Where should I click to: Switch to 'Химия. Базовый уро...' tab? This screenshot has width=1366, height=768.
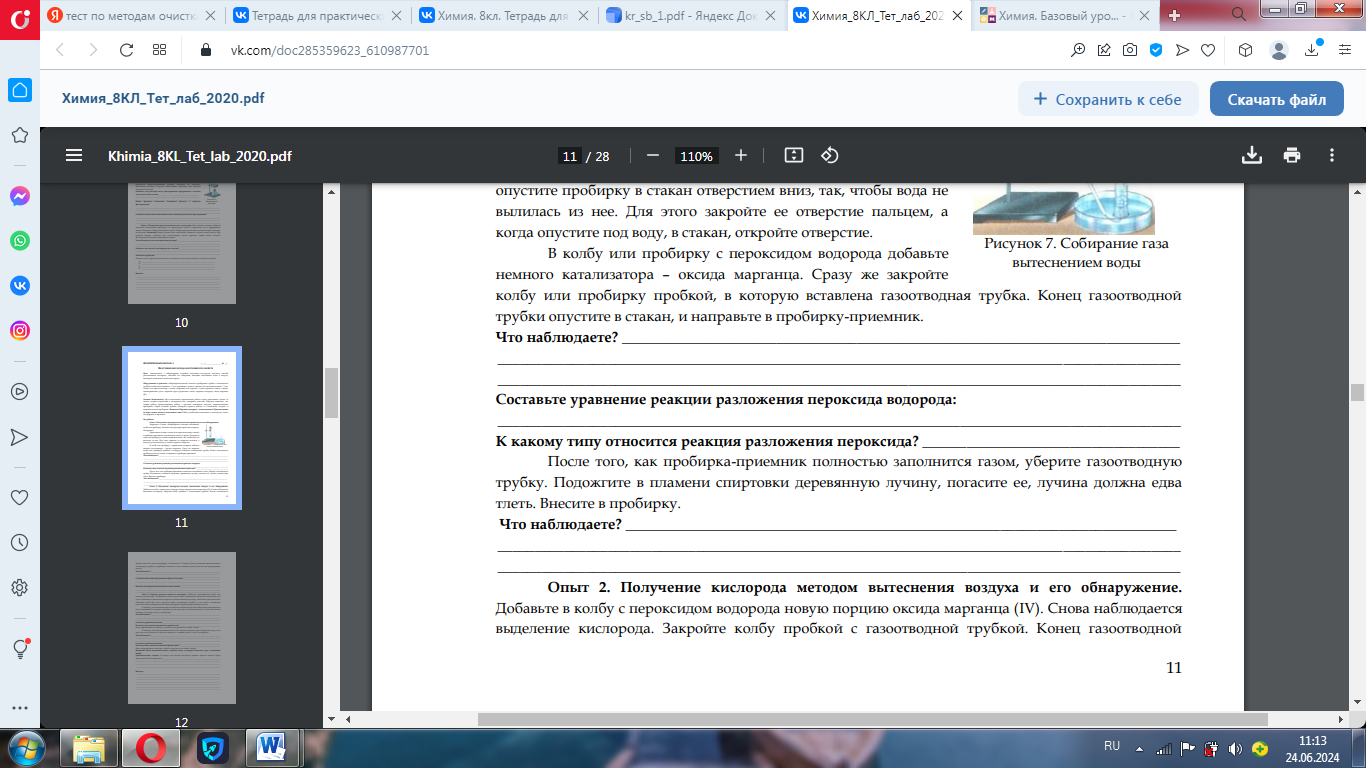[x=1064, y=15]
